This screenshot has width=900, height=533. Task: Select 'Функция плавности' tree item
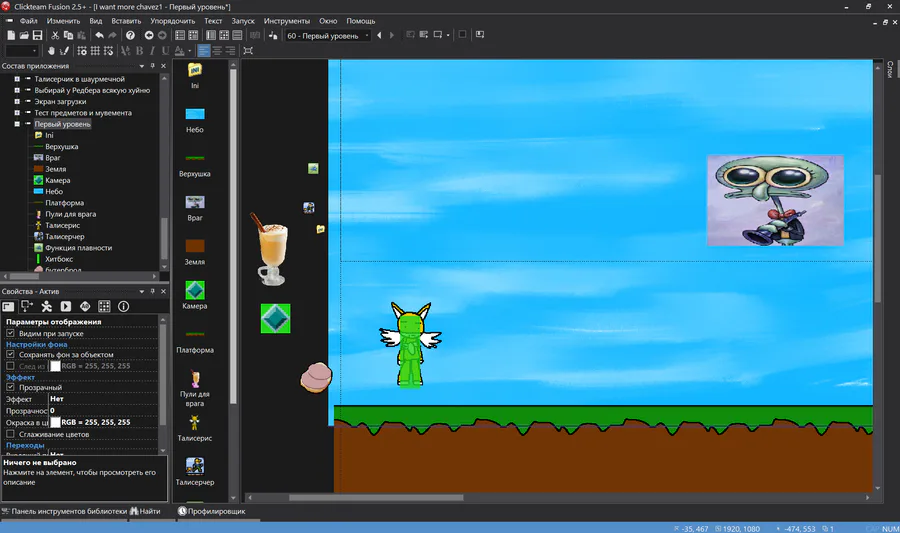[x=78, y=248]
